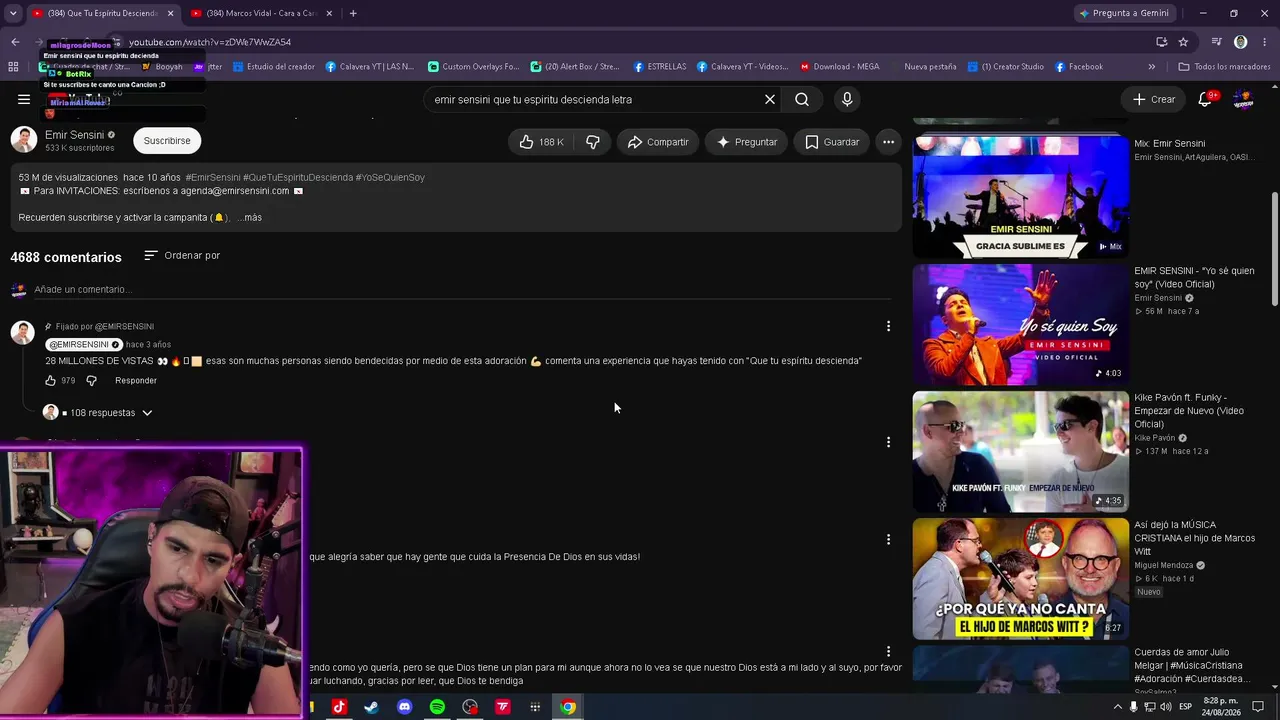Run the YouTube search with magnifier button
This screenshot has width=1280, height=720.
tap(802, 99)
